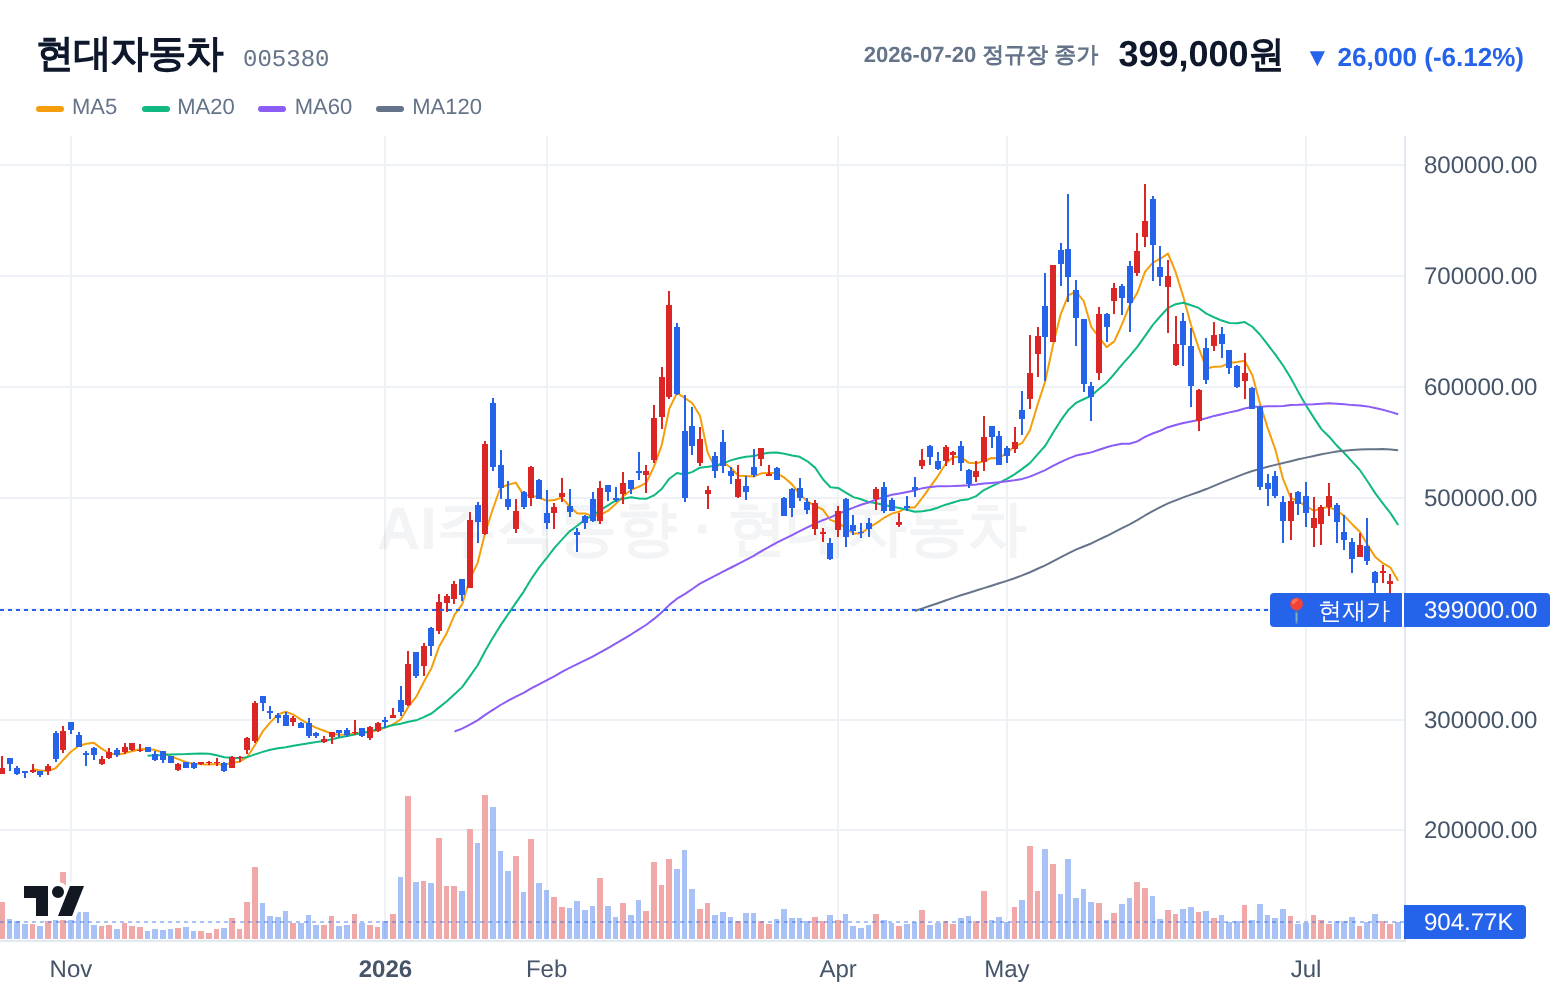Image resolution: width=1560 pixels, height=996 pixels.
Task: Click the 005380 ticker code
Action: (286, 59)
